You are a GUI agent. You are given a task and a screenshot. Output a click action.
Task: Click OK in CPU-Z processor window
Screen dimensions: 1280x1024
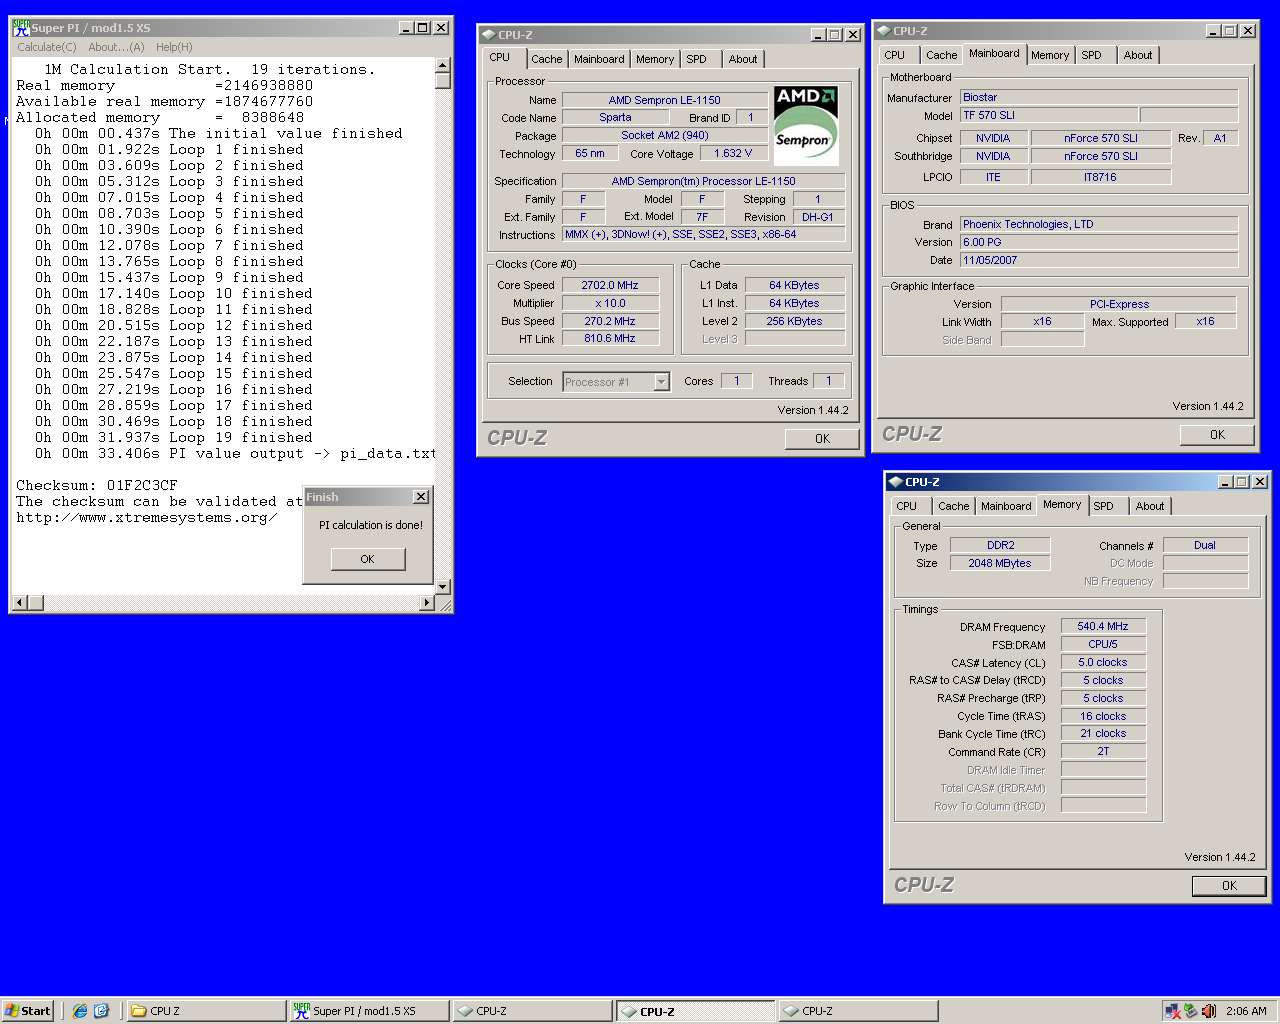point(822,438)
